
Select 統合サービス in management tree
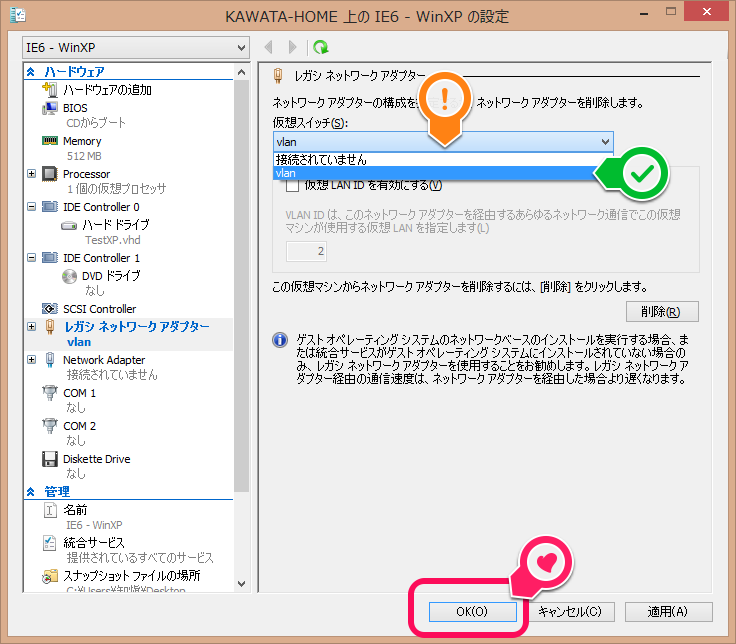click(94, 543)
